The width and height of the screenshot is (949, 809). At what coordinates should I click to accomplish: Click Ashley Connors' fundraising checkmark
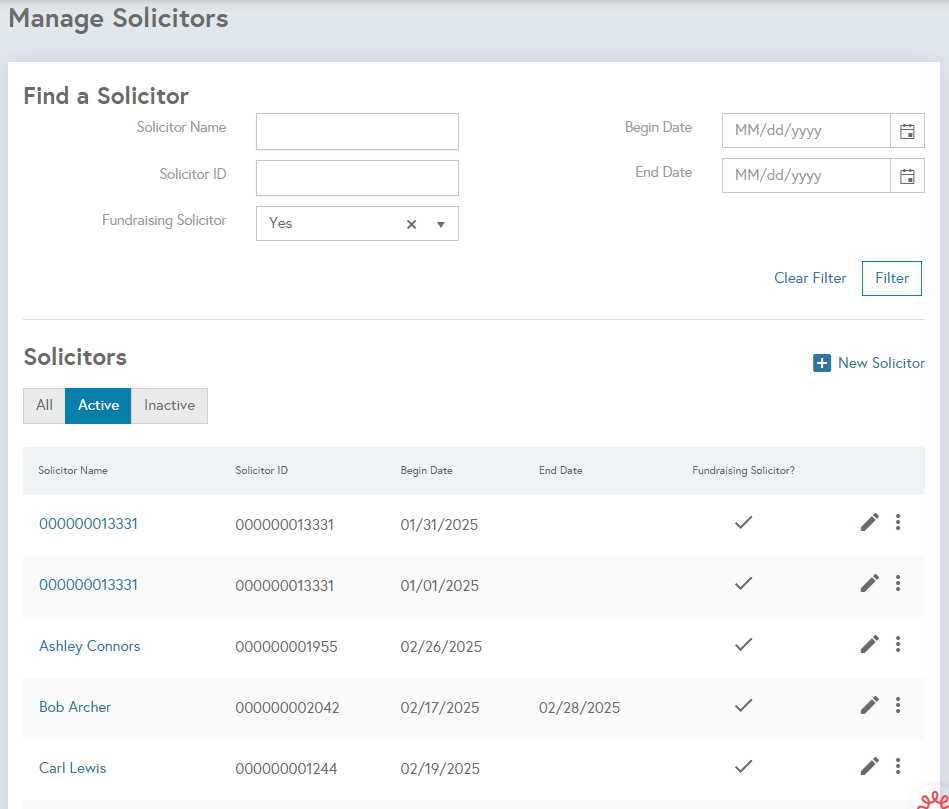coord(743,644)
